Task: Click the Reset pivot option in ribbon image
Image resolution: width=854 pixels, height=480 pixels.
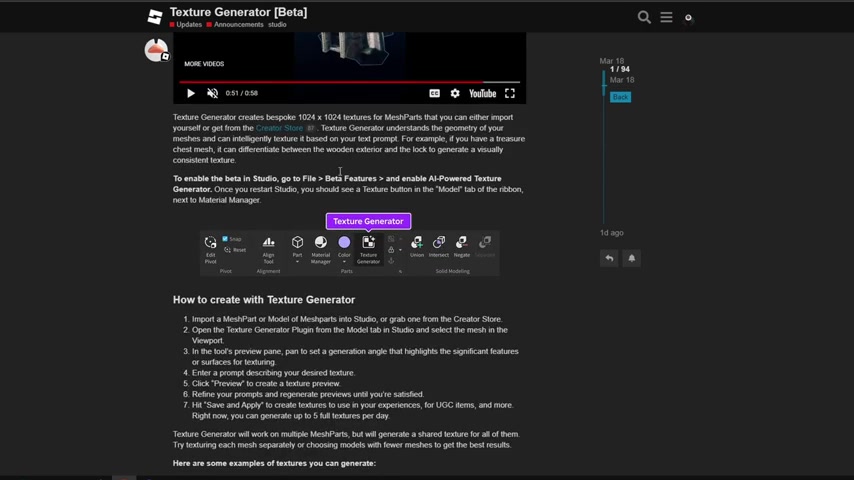Action: pos(235,250)
